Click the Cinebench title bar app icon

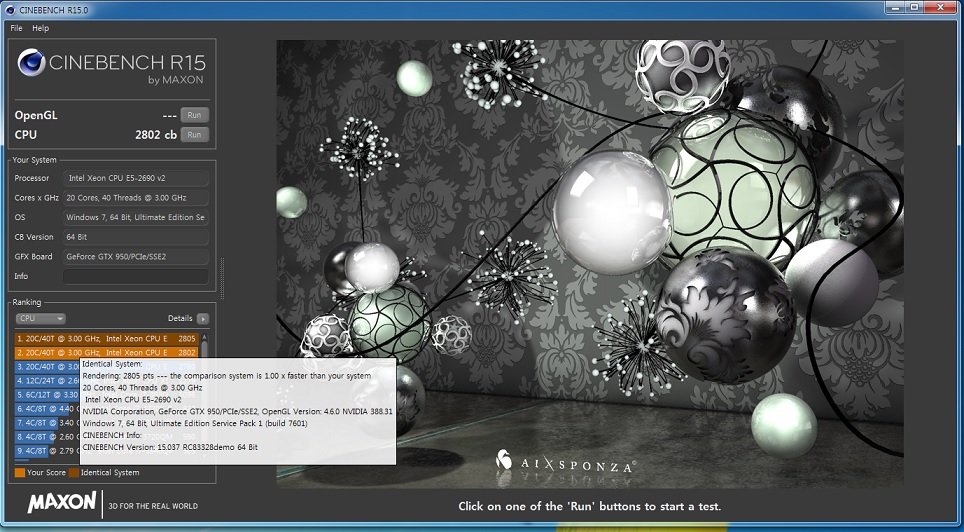(12, 10)
